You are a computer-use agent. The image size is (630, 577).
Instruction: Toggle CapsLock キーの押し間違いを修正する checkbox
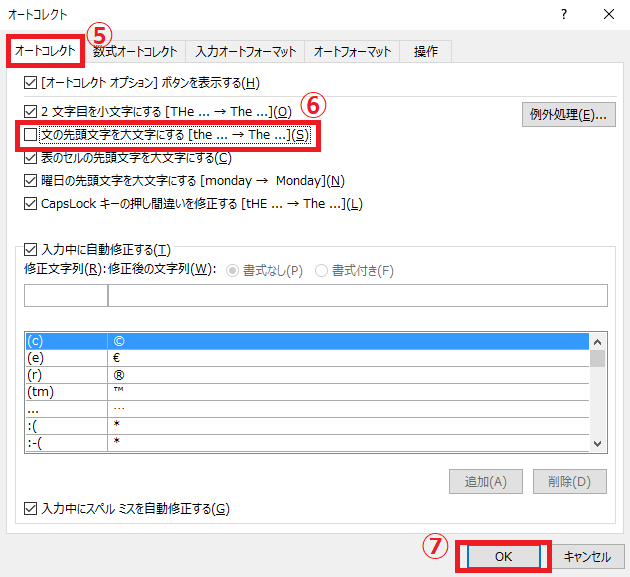(x=31, y=204)
